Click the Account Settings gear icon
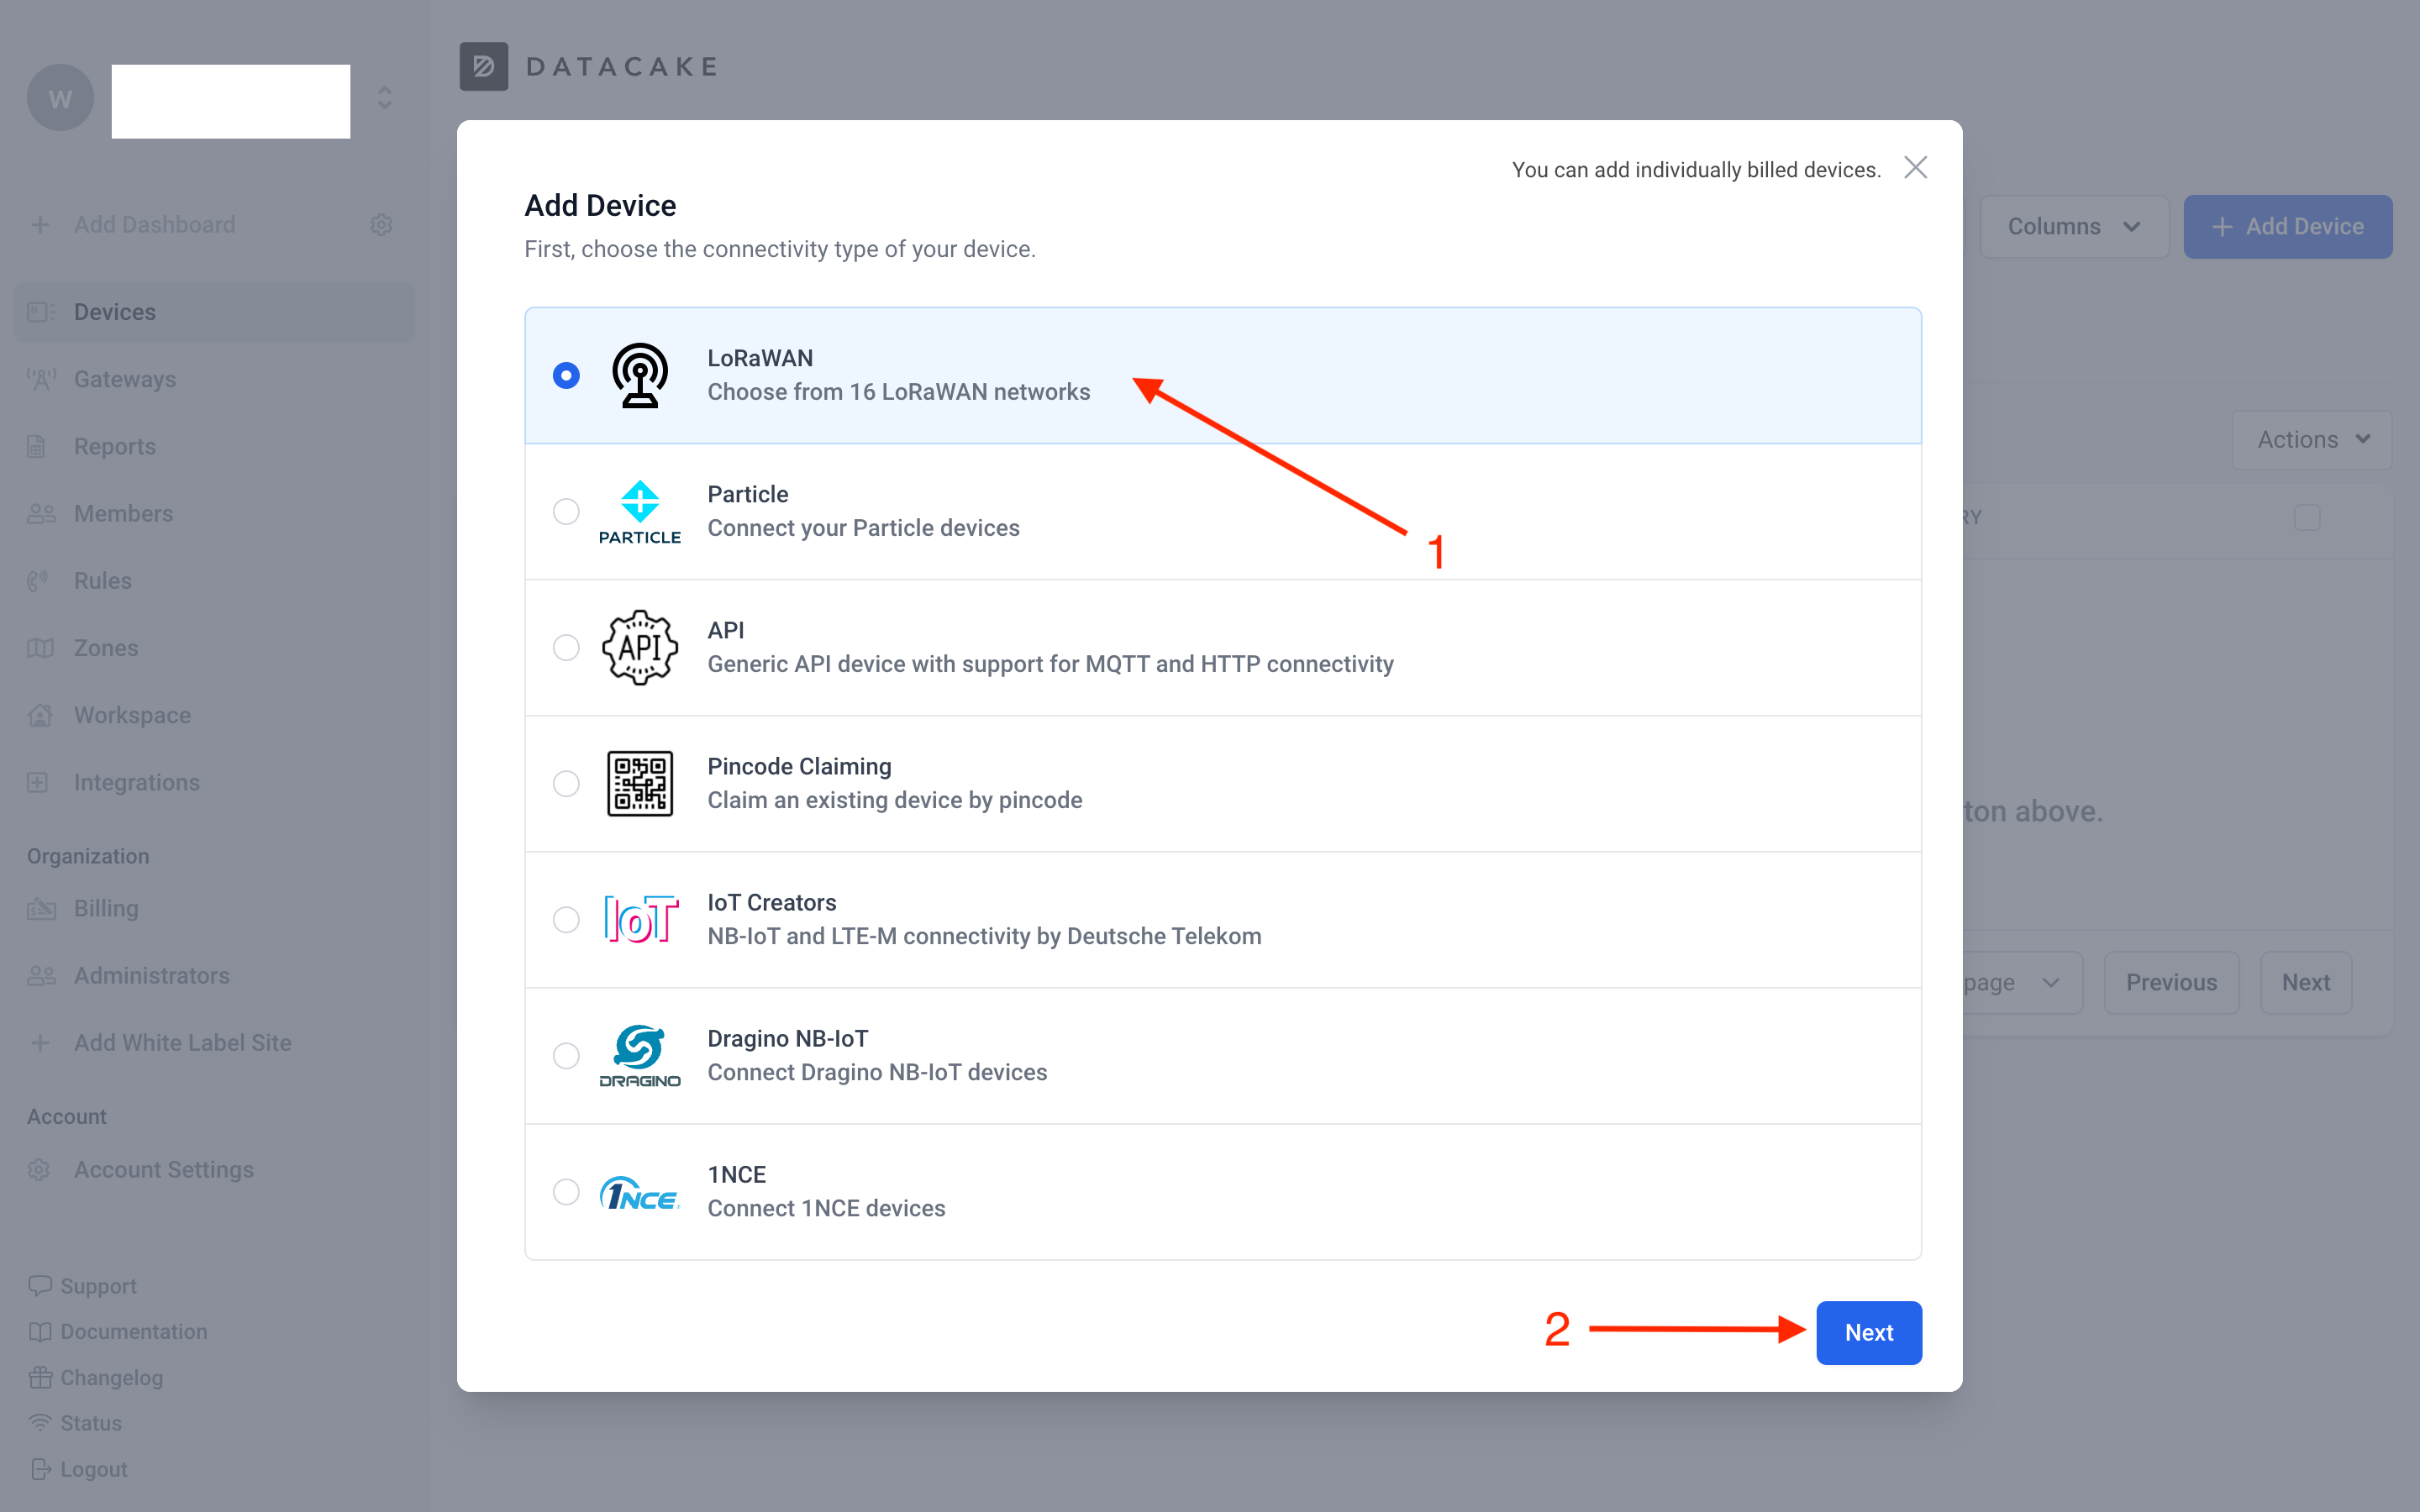This screenshot has height=1512, width=2420. pos(39,1169)
